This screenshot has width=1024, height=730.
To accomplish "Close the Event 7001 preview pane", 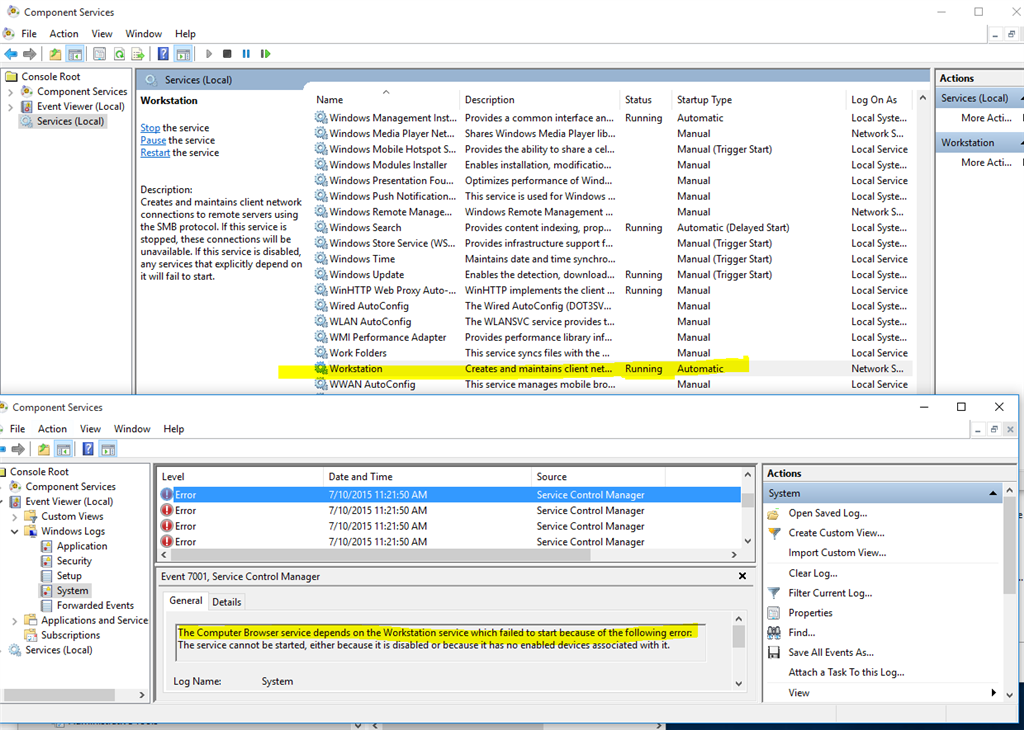I will [x=742, y=577].
